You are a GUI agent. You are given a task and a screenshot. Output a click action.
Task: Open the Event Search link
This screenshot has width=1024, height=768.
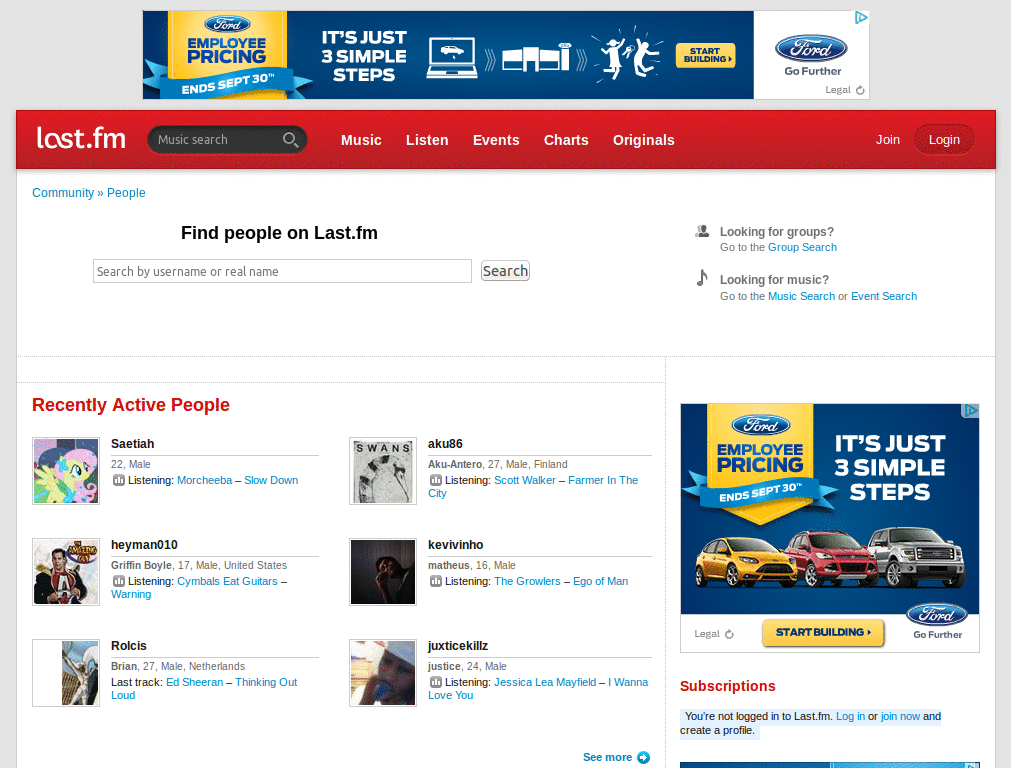click(884, 296)
